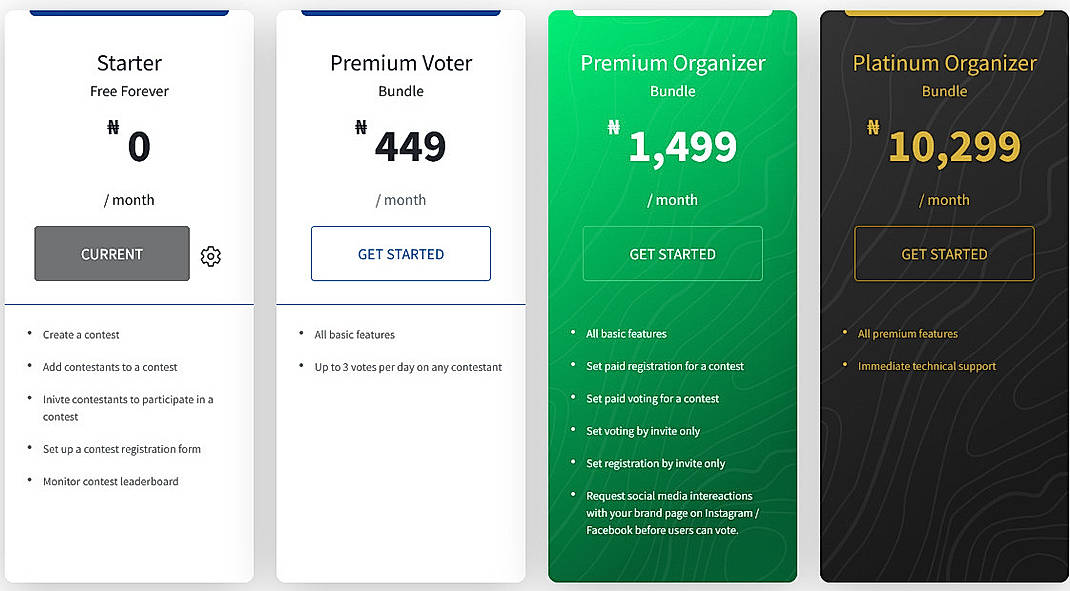The height and width of the screenshot is (591, 1070).
Task: Click GET STARTED on Platinum Organizer plan
Action: [943, 254]
